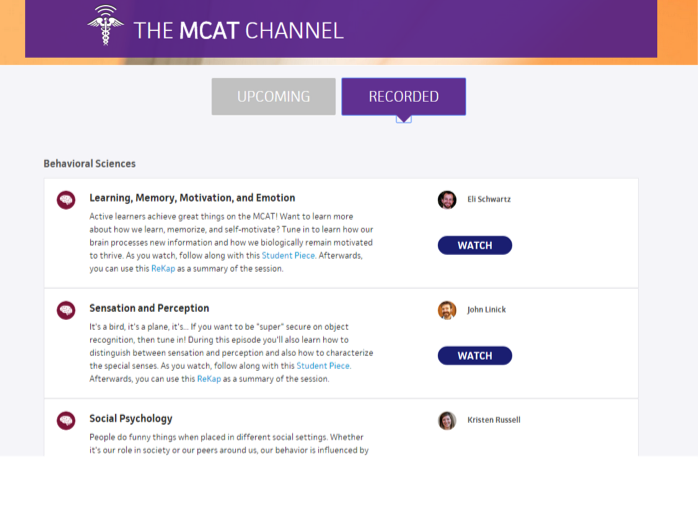The height and width of the screenshot is (516, 698).
Task: Click the MCAT Channel caduceus logo
Action: [104, 26]
